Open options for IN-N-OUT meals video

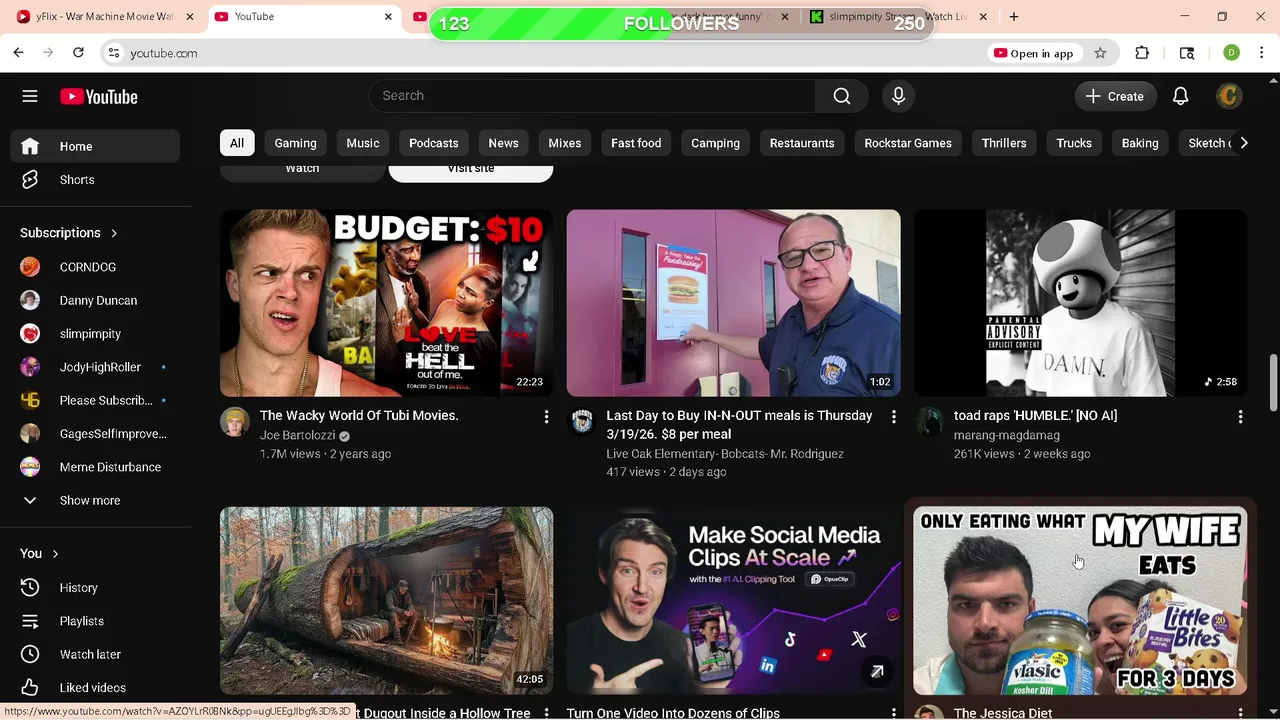[x=893, y=417]
